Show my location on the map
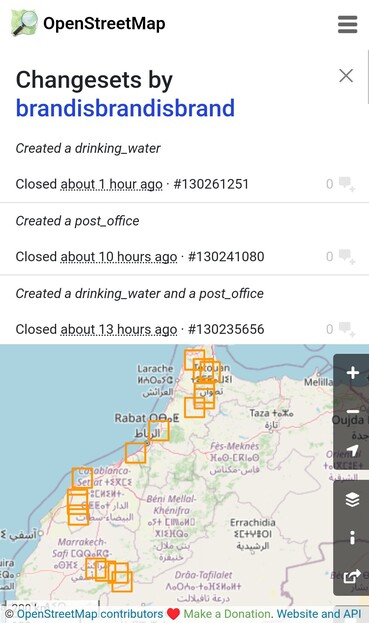 click(x=352, y=450)
